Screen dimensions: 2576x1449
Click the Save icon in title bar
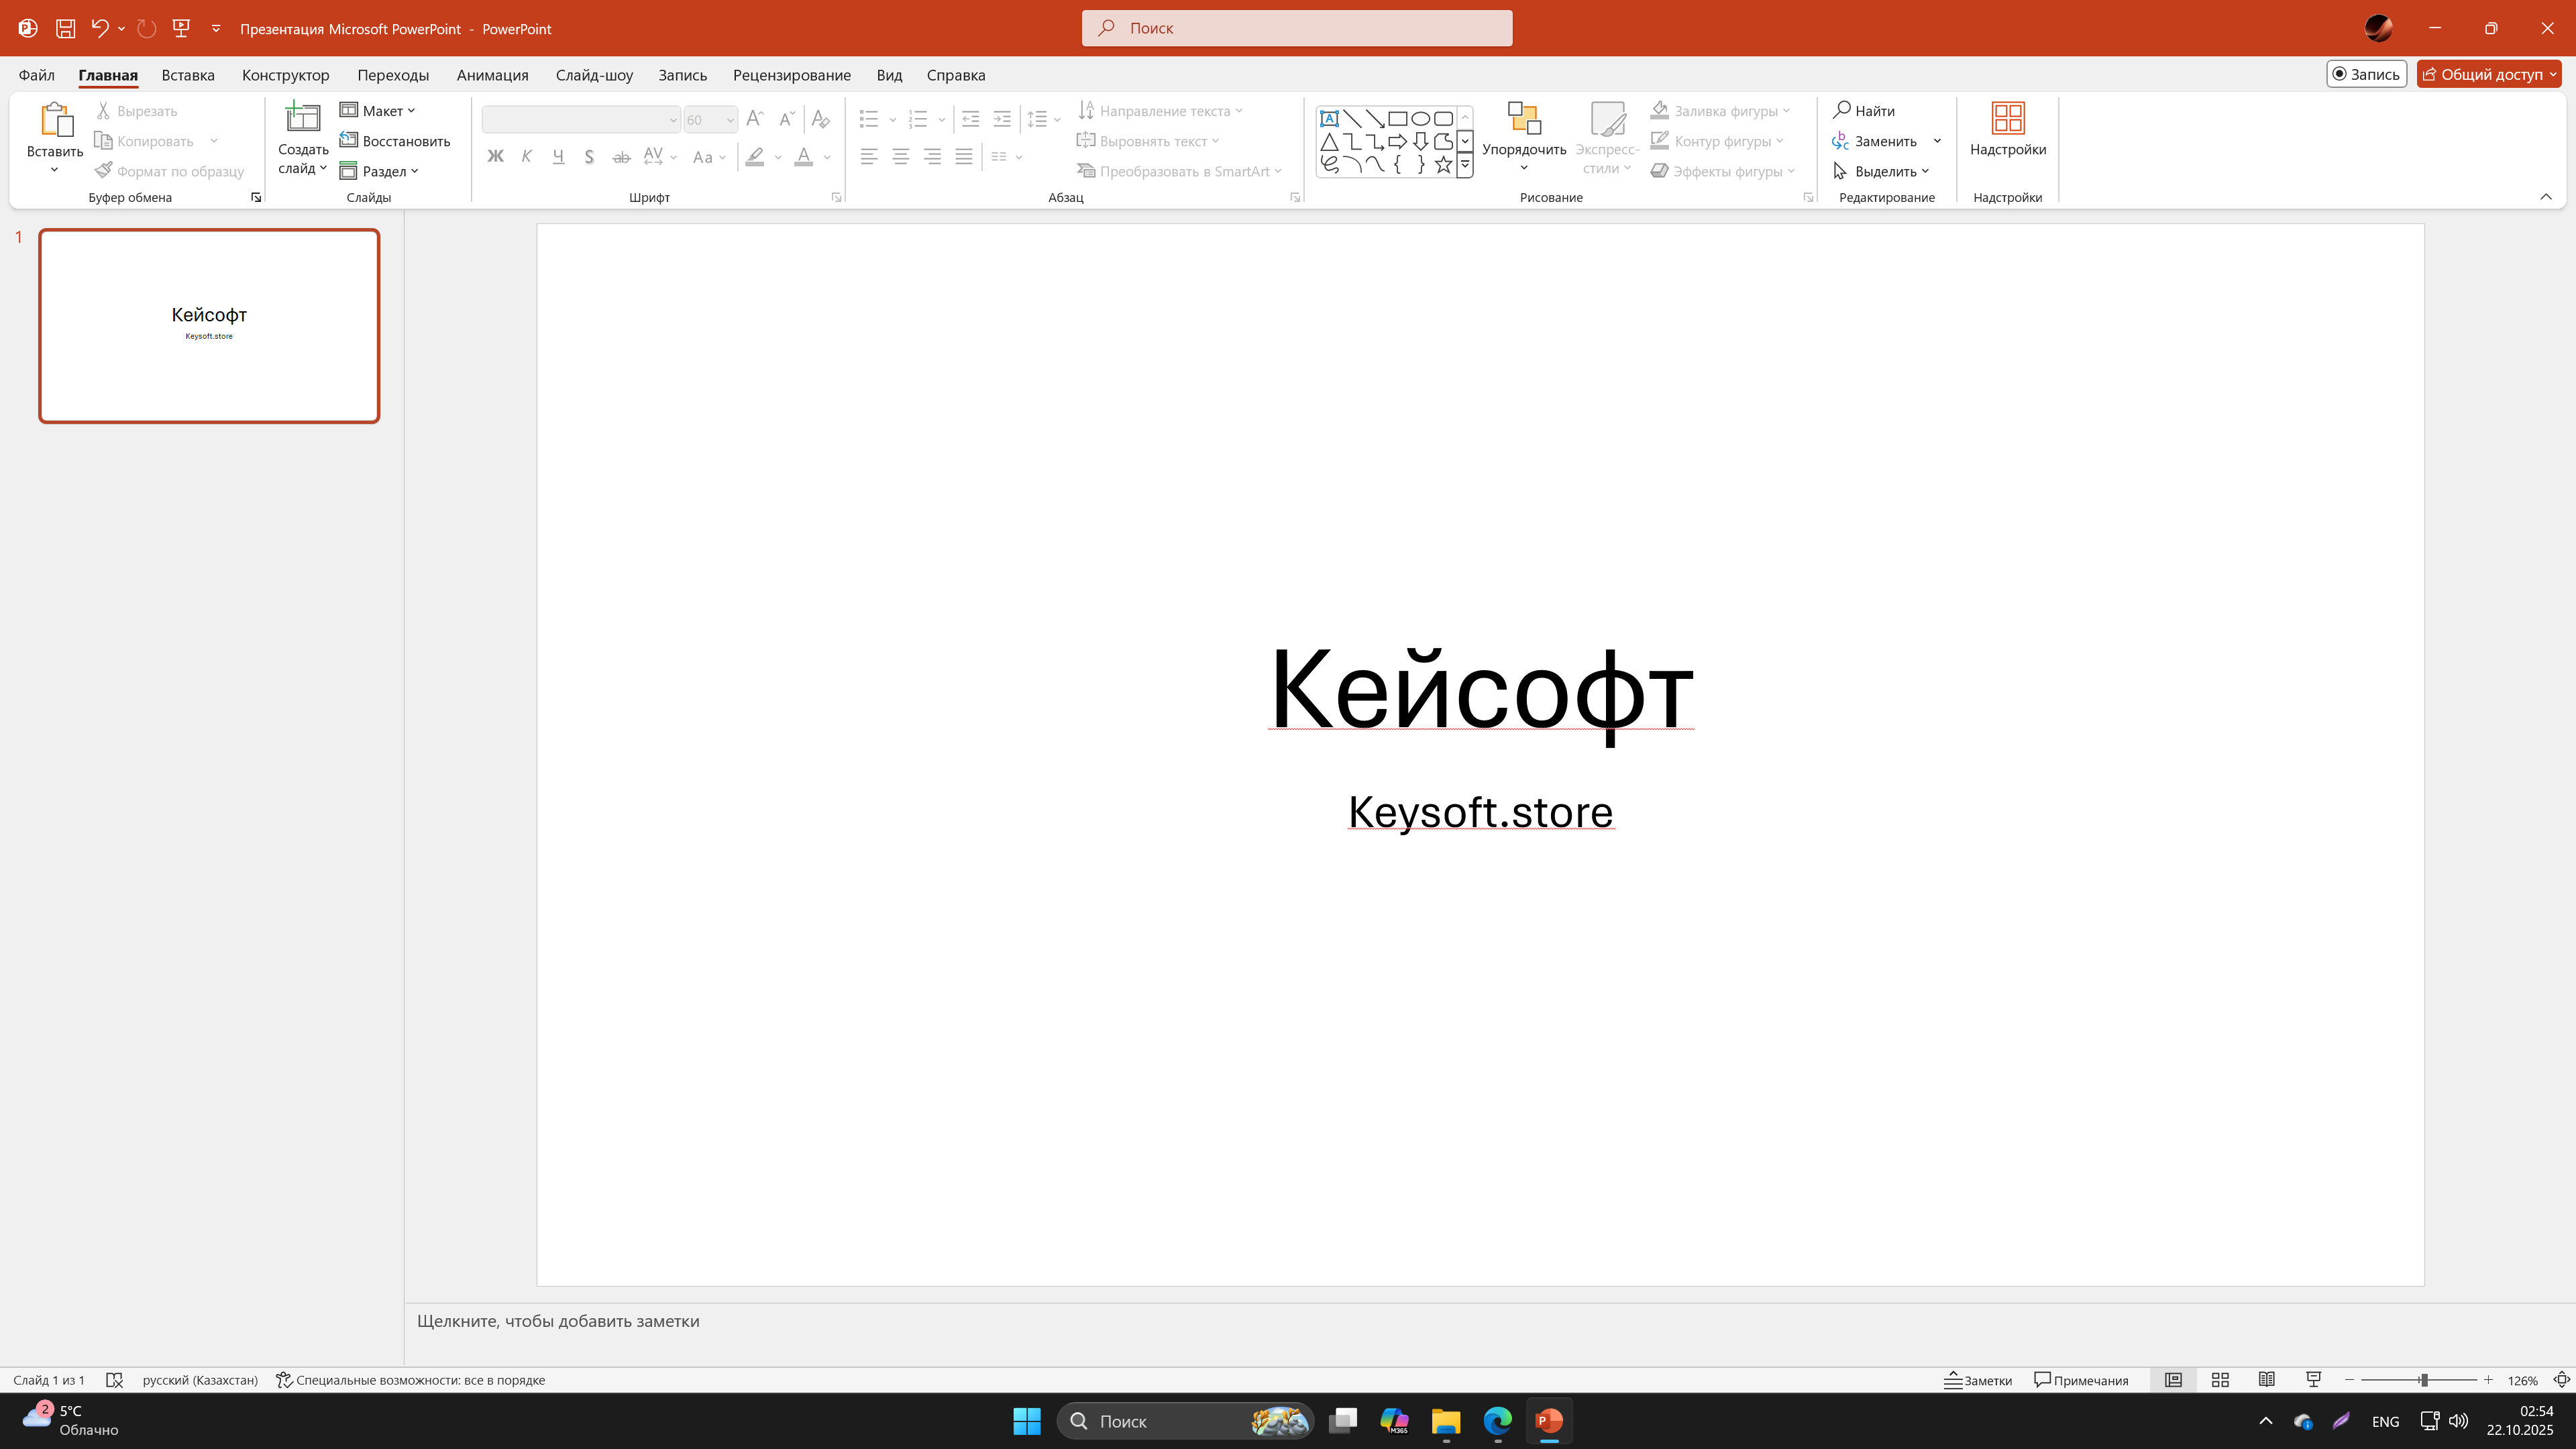(x=65, y=28)
